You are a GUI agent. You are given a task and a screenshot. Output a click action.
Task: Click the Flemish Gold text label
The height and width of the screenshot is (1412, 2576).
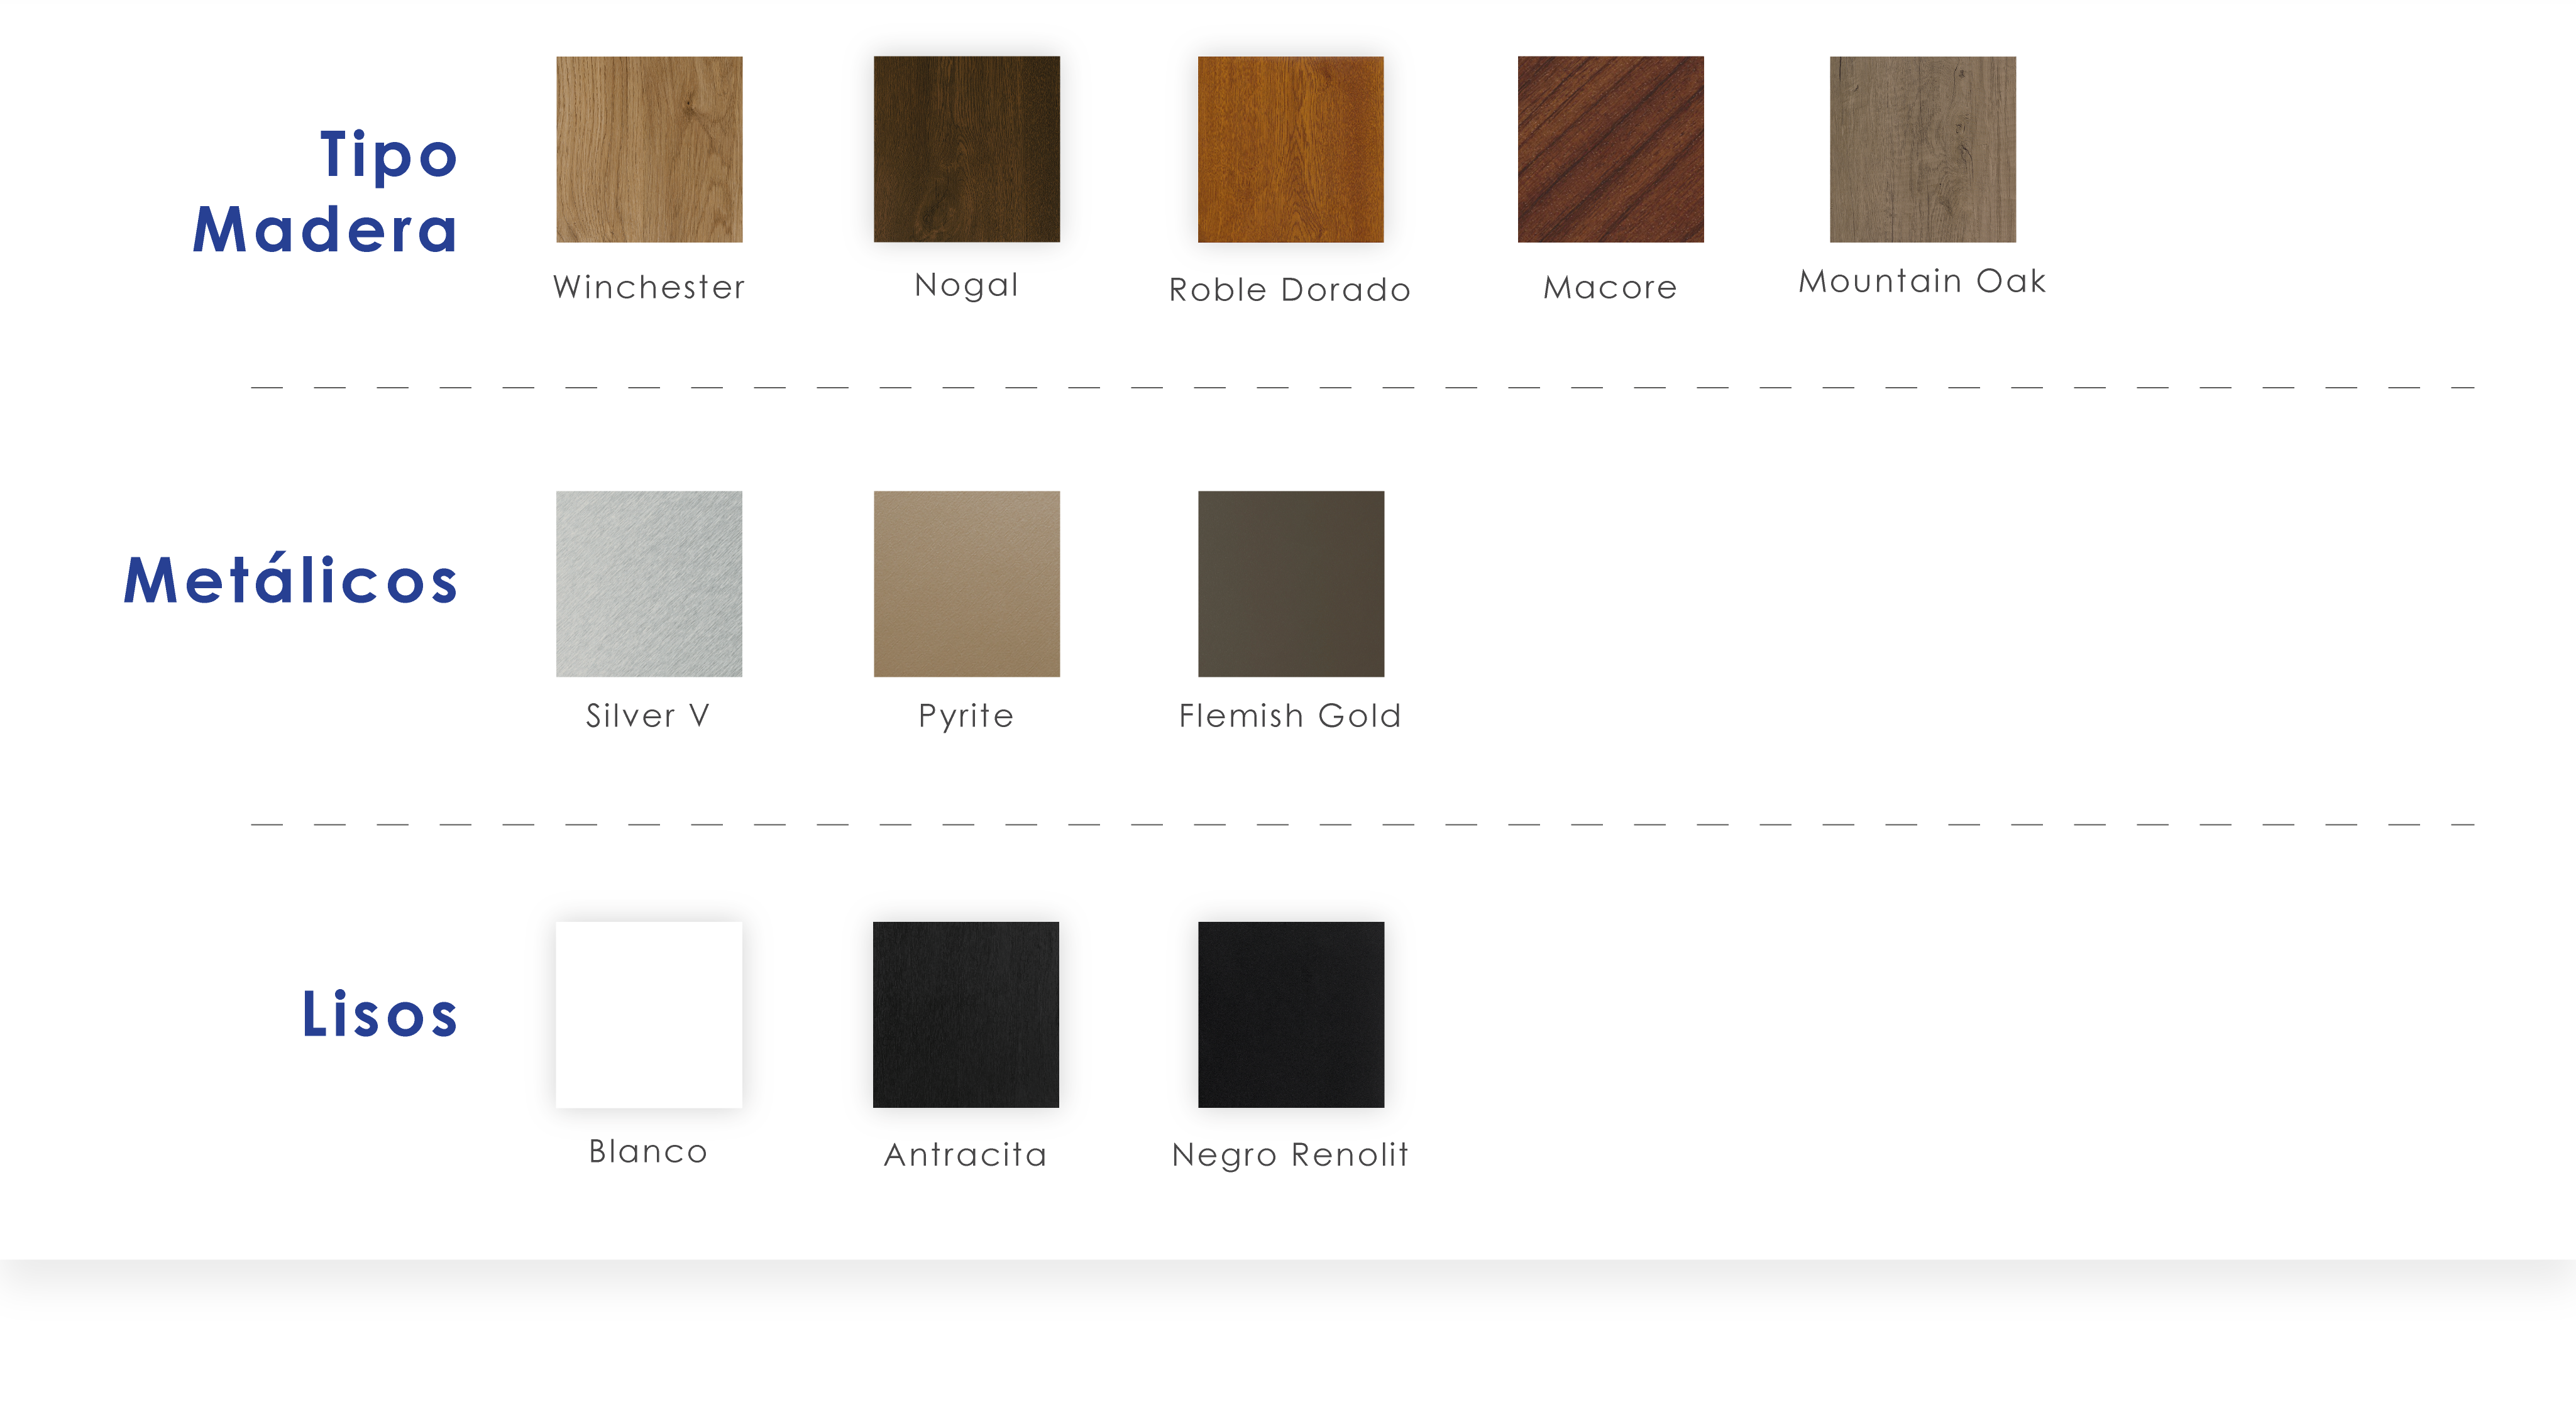tap(1290, 716)
